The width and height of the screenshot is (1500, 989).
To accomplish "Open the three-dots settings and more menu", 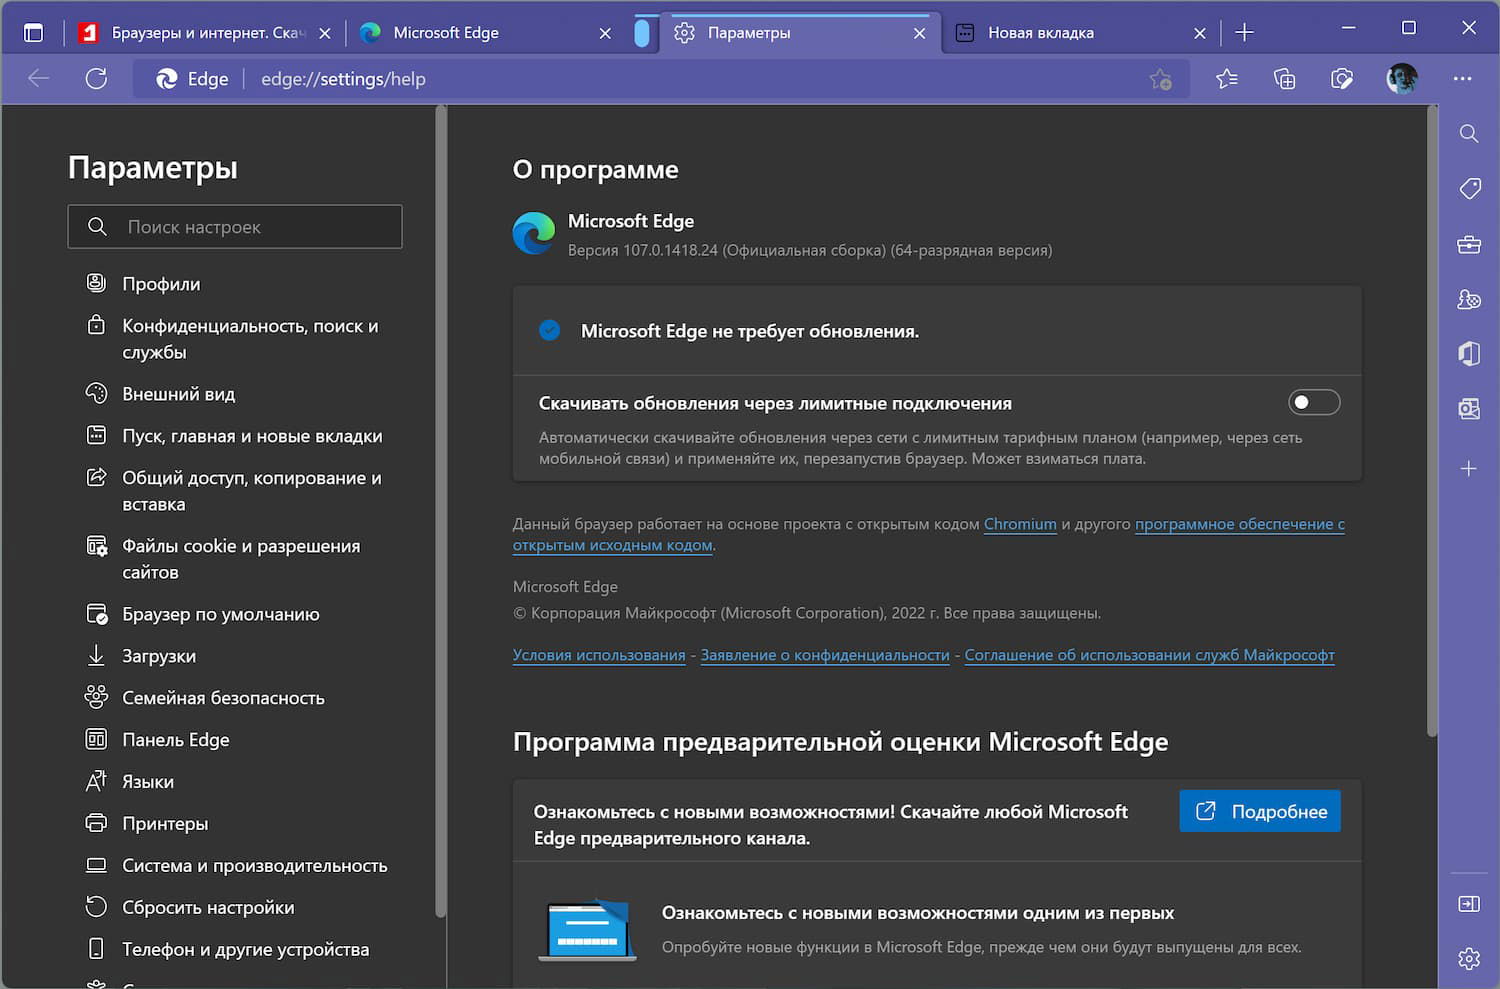I will (x=1462, y=79).
